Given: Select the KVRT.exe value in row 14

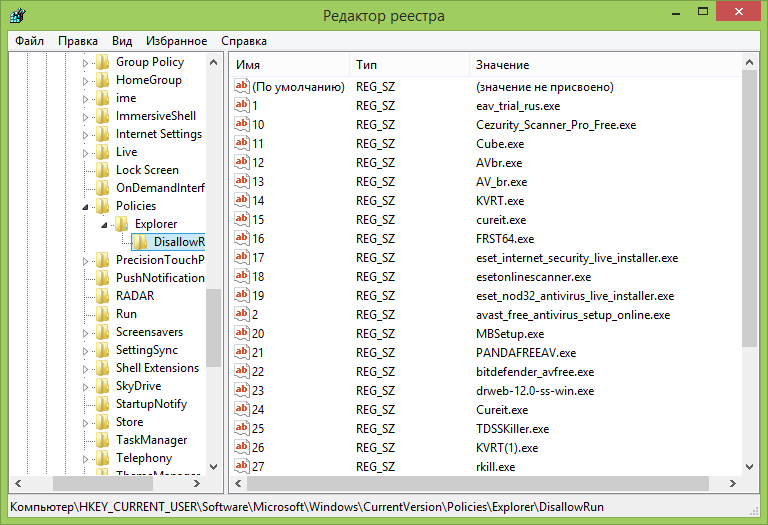Looking at the screenshot, I should coord(500,201).
